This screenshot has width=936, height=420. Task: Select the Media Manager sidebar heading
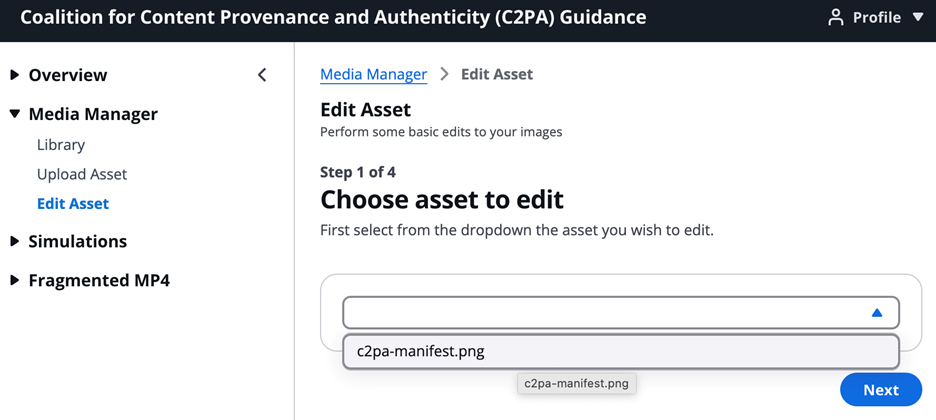point(93,114)
